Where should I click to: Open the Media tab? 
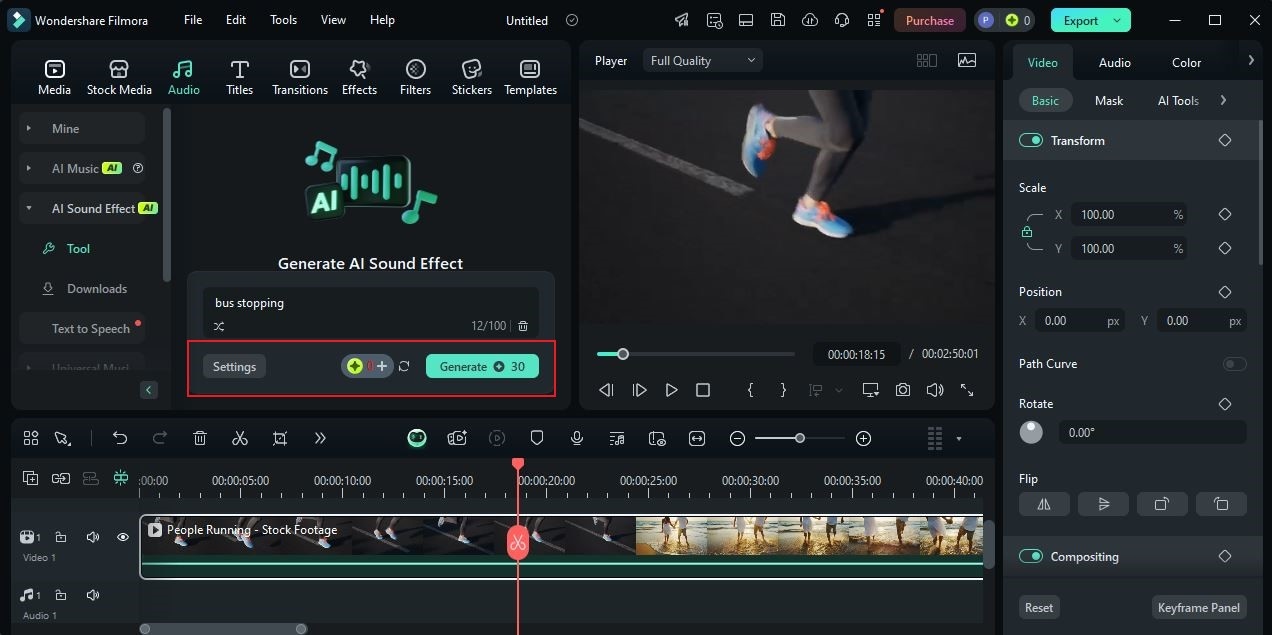click(54, 77)
